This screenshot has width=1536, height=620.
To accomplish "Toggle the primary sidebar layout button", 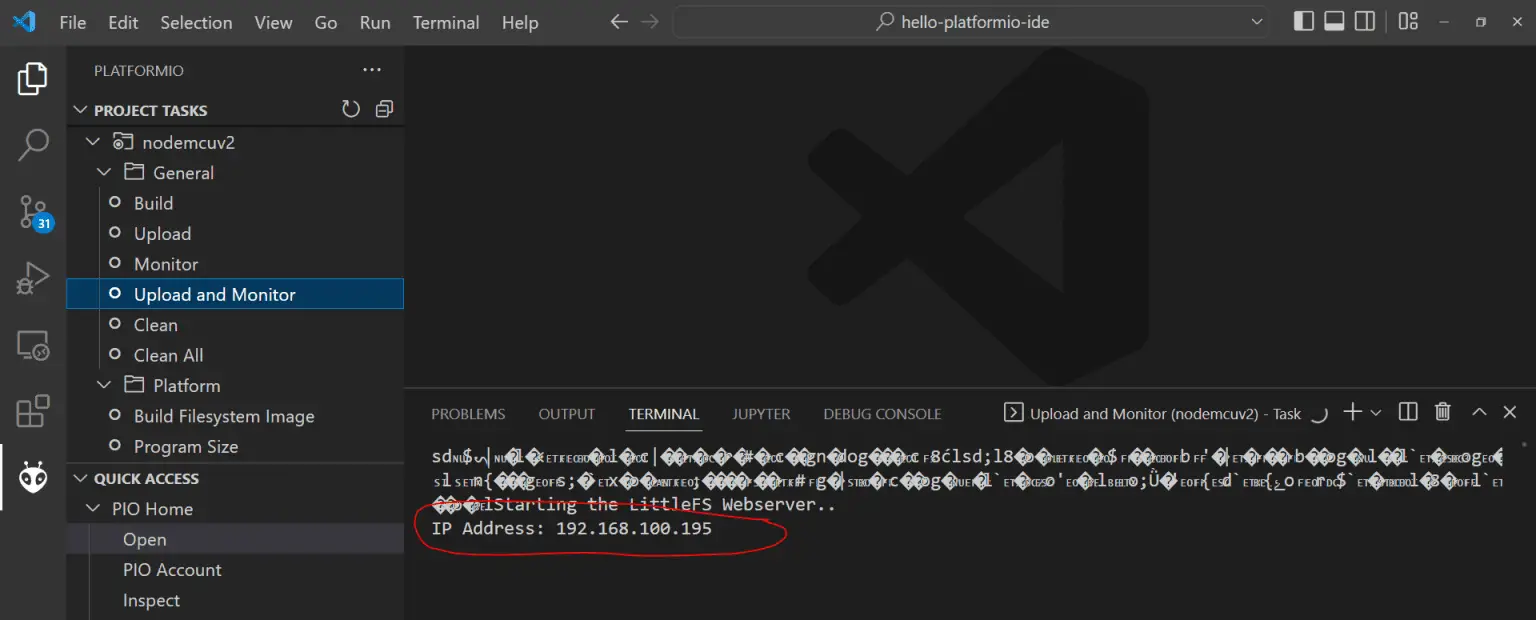I will pyautogui.click(x=1304, y=21).
